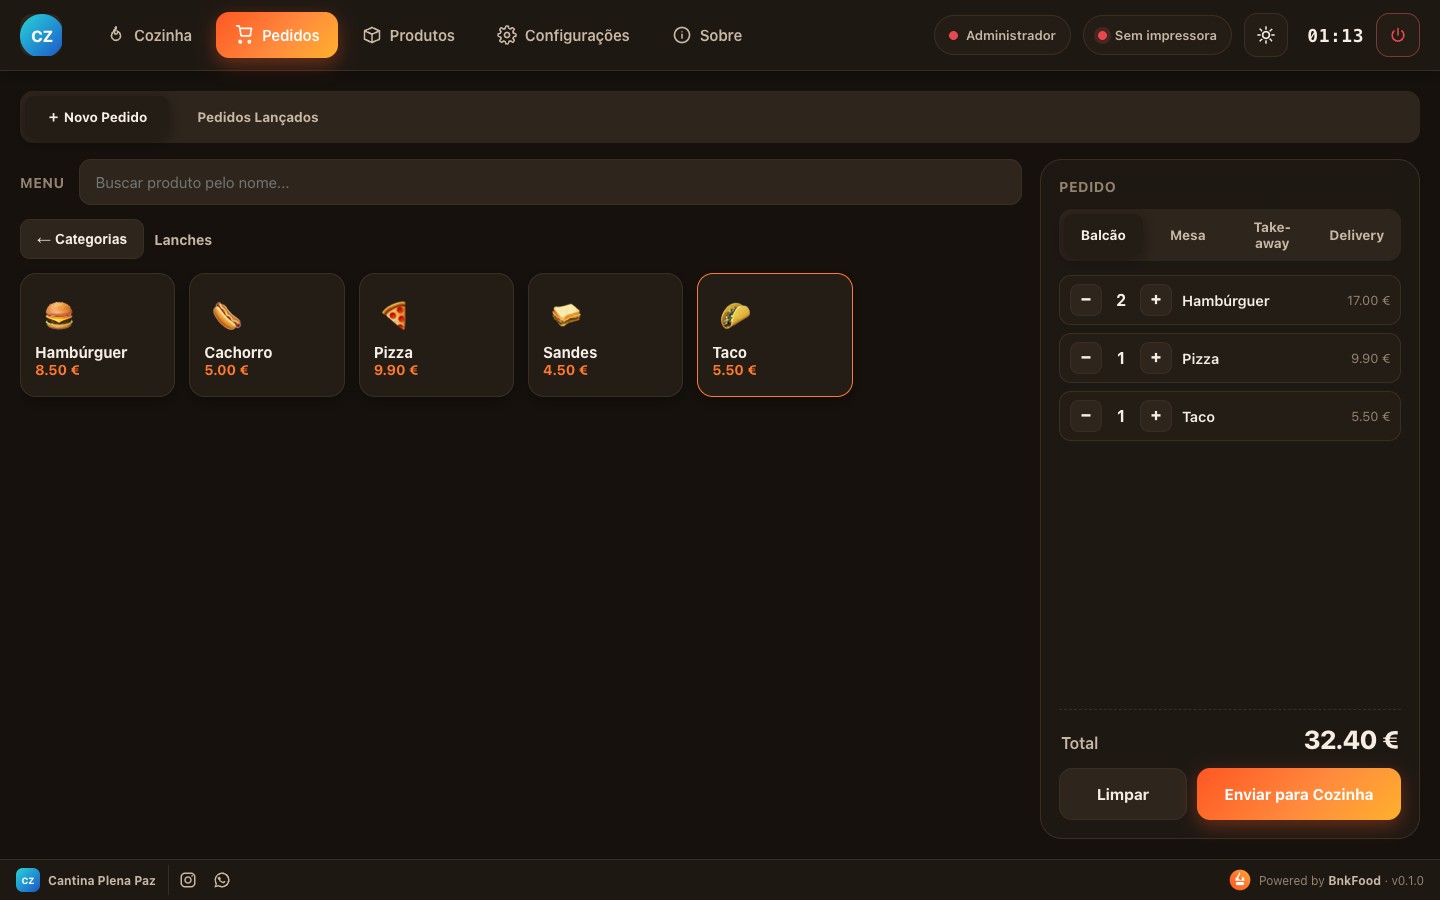This screenshot has height=900, width=1440.
Task: Select Balcão order type
Action: click(1103, 235)
